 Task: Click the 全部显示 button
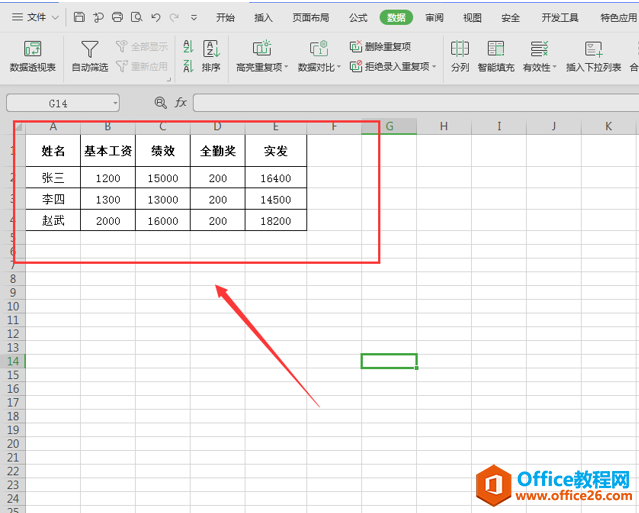[x=142, y=46]
